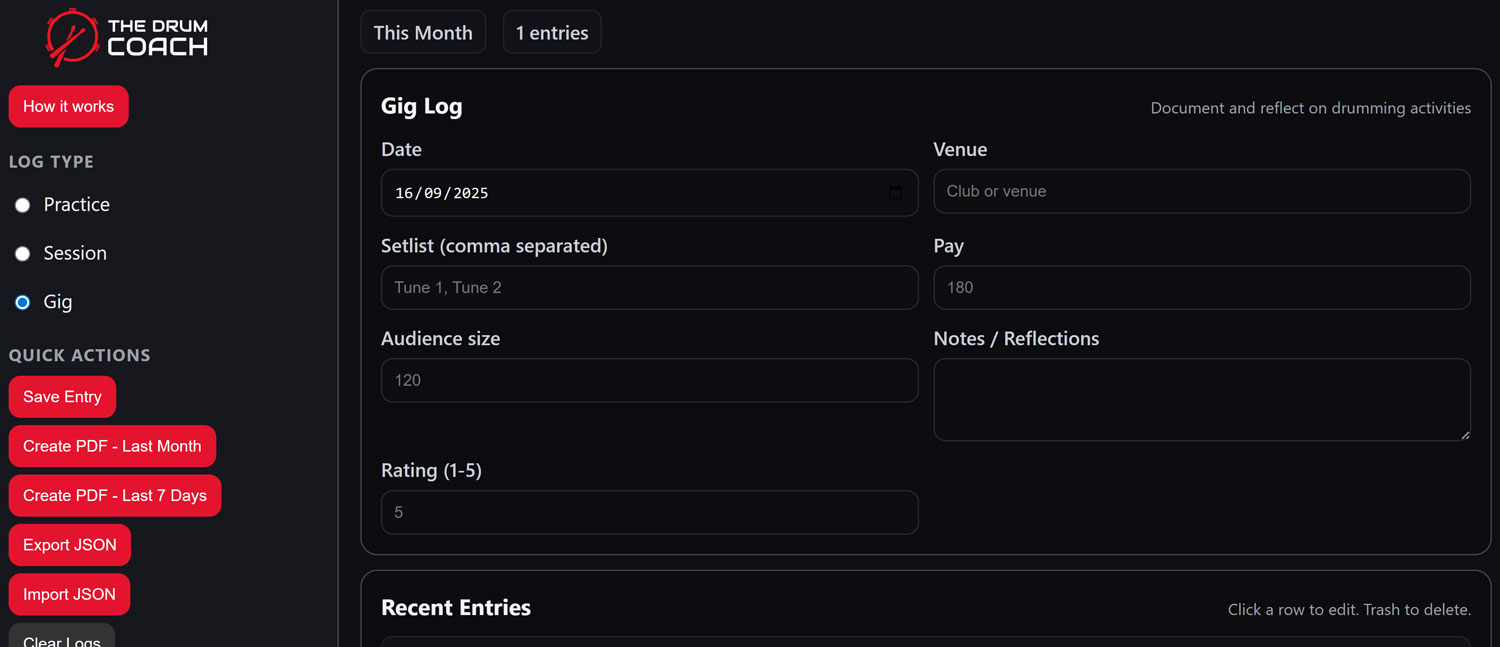Select the Gig log type
Viewport: 1500px width, 647px height.
[x=23, y=302]
